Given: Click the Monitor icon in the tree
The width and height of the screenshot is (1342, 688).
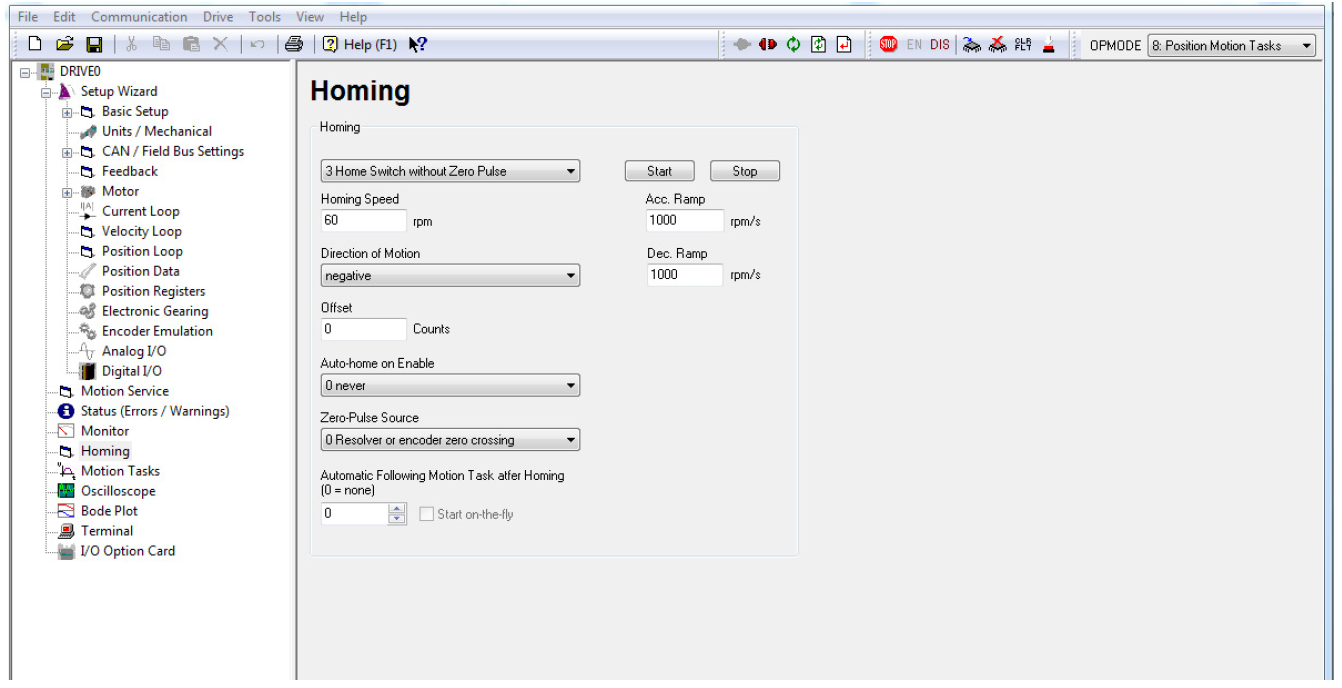Looking at the screenshot, I should [x=66, y=431].
